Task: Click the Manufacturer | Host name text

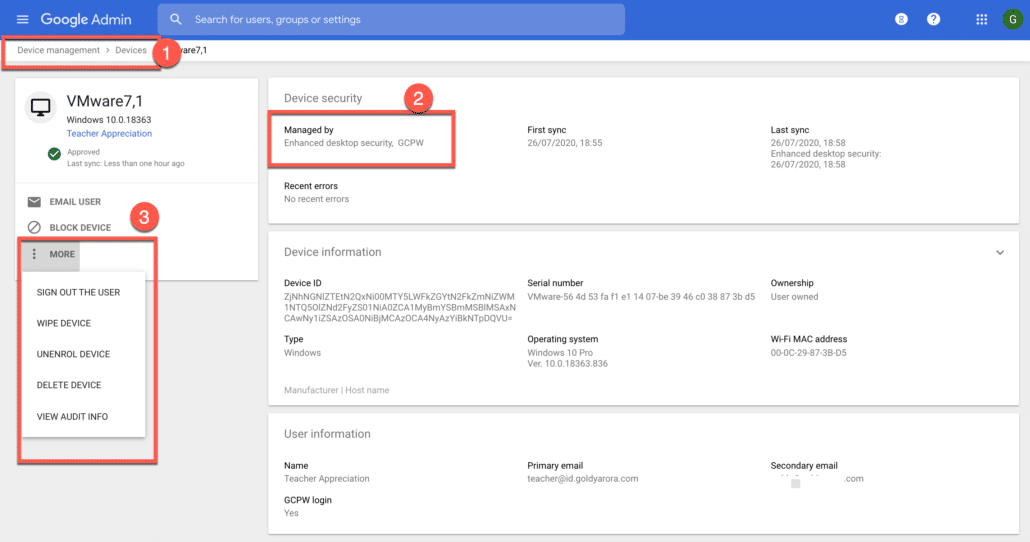Action: click(336, 390)
